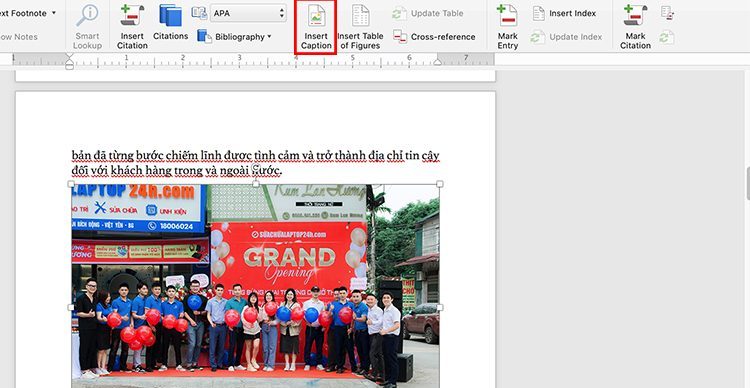Click the Insert Index icon
Image resolution: width=750 pixels, height=388 pixels.
[x=539, y=13]
